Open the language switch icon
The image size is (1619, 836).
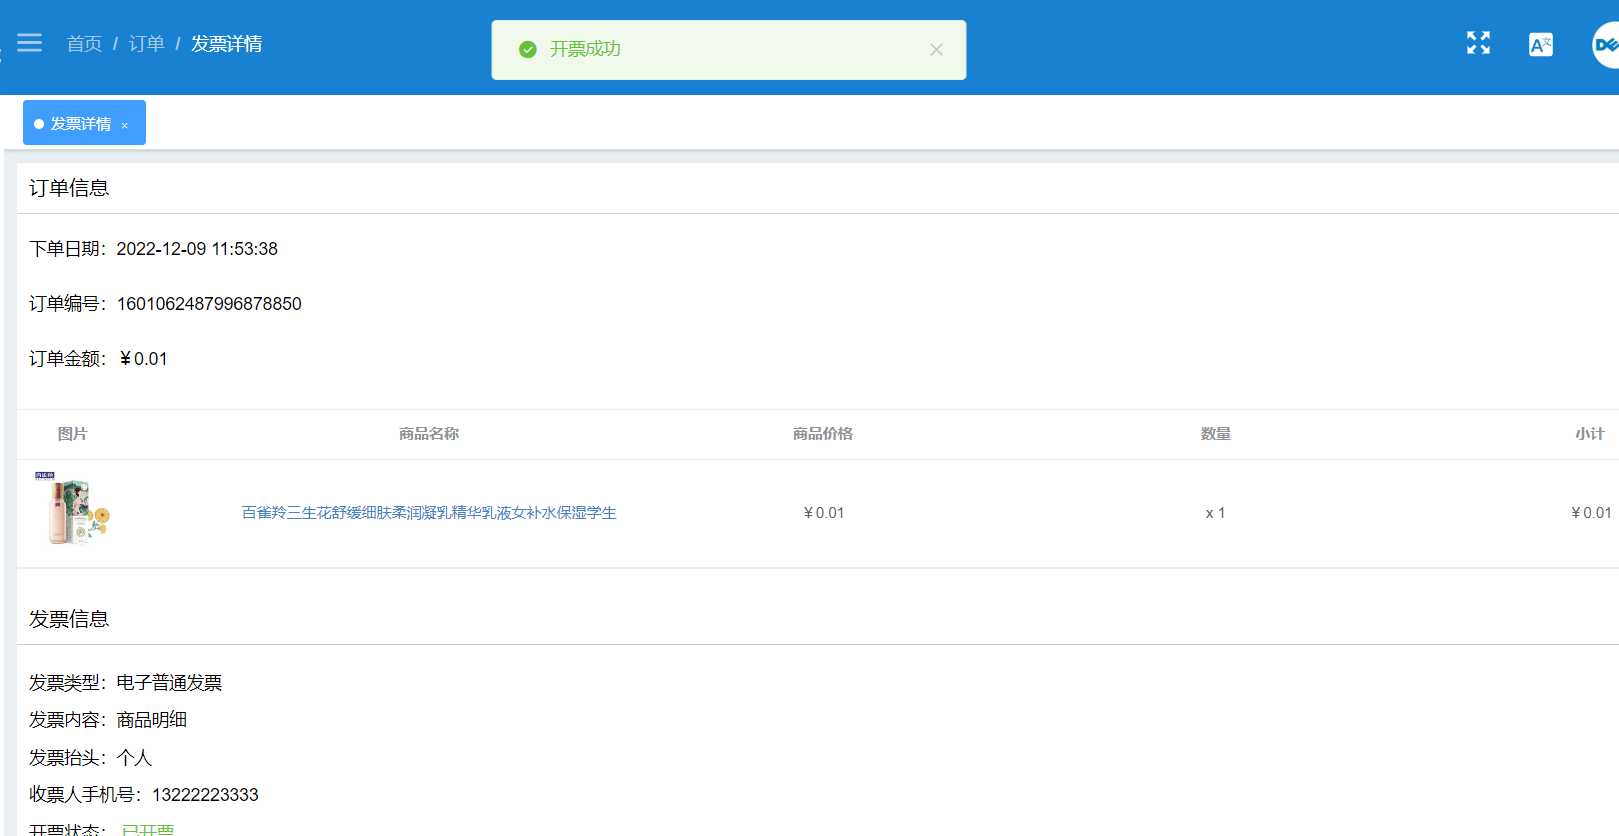[x=1541, y=44]
